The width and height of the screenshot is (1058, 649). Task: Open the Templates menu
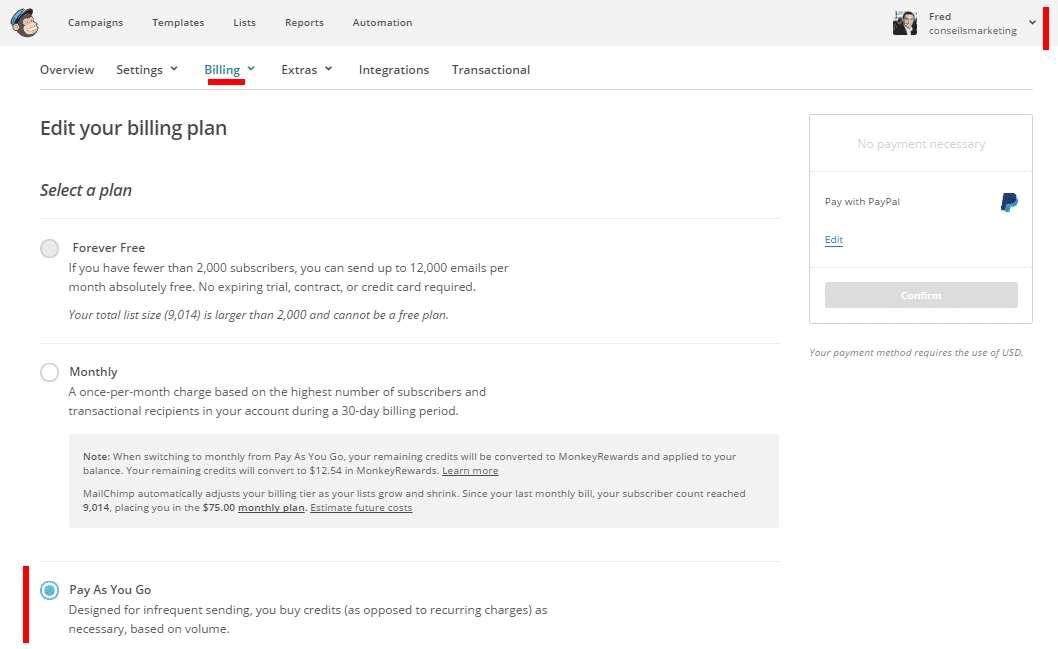click(178, 22)
